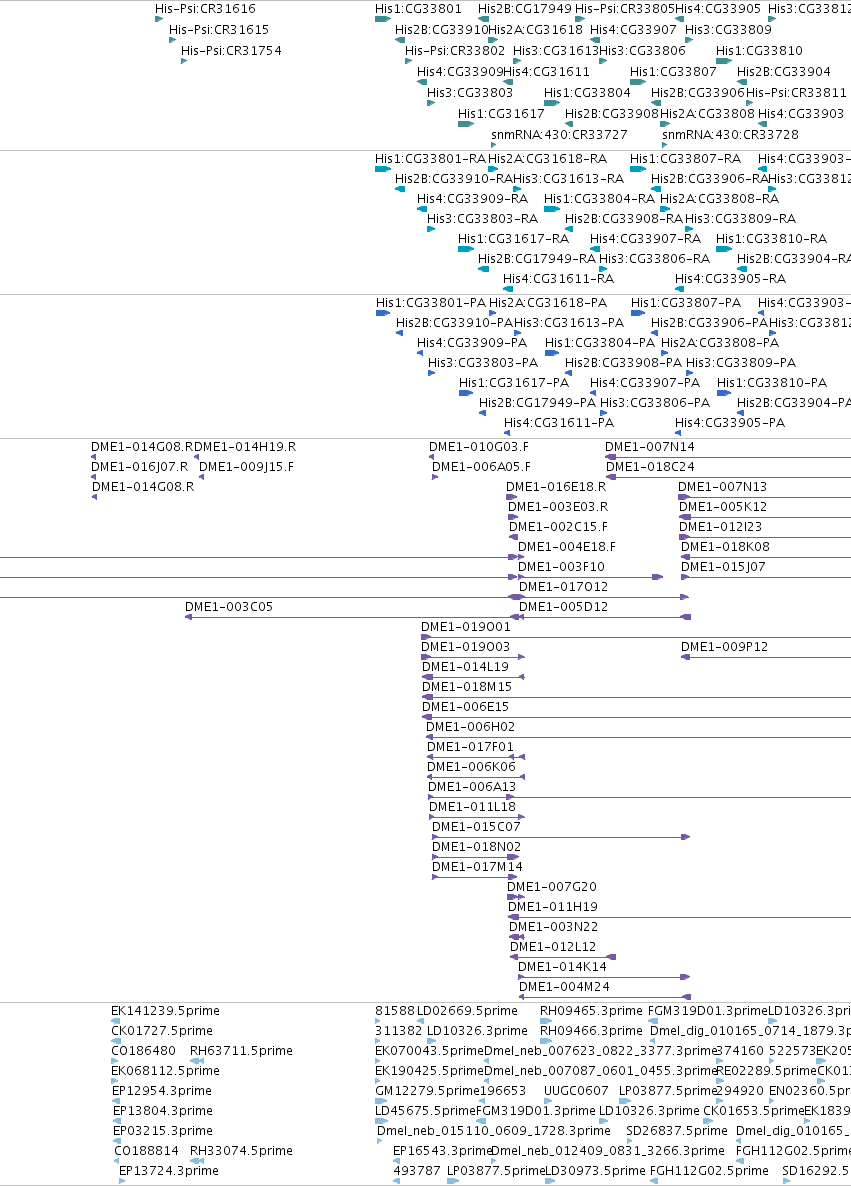This screenshot has height=1186, width=851.
Task: Select EST LD30973.5prime
Action: pyautogui.click(x=595, y=1172)
